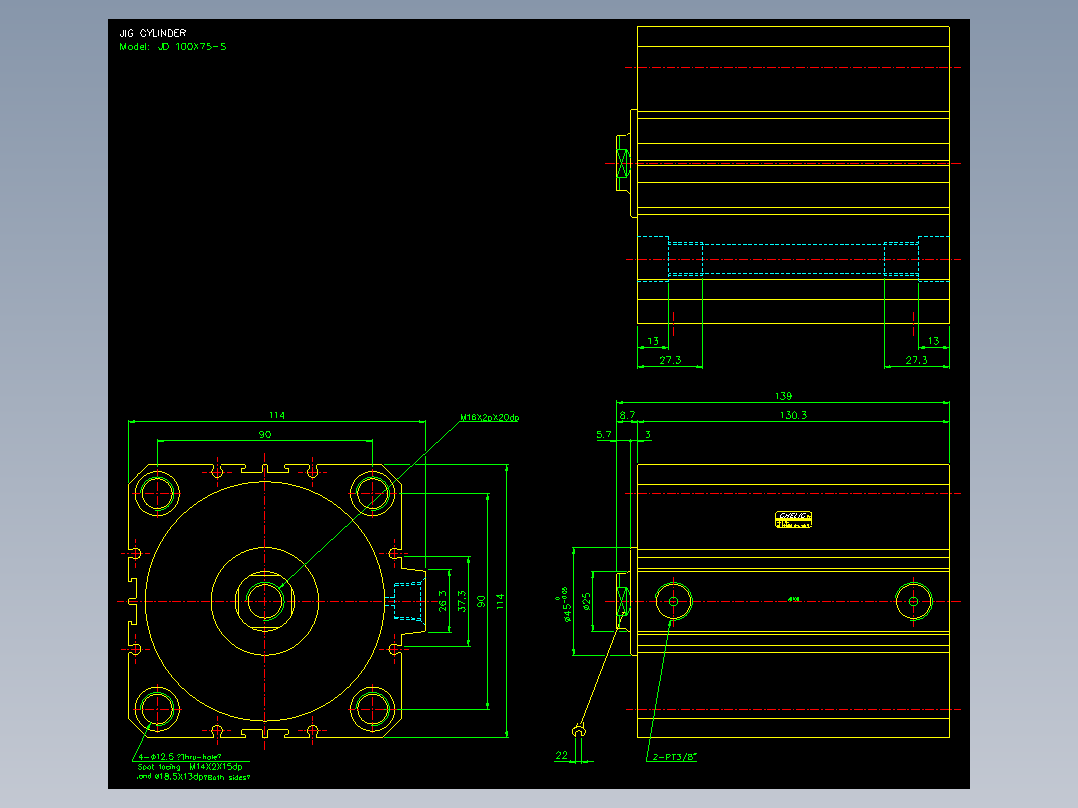Click the vertical "114" height dimension
1078x808 pixels.
[x=500, y=602]
